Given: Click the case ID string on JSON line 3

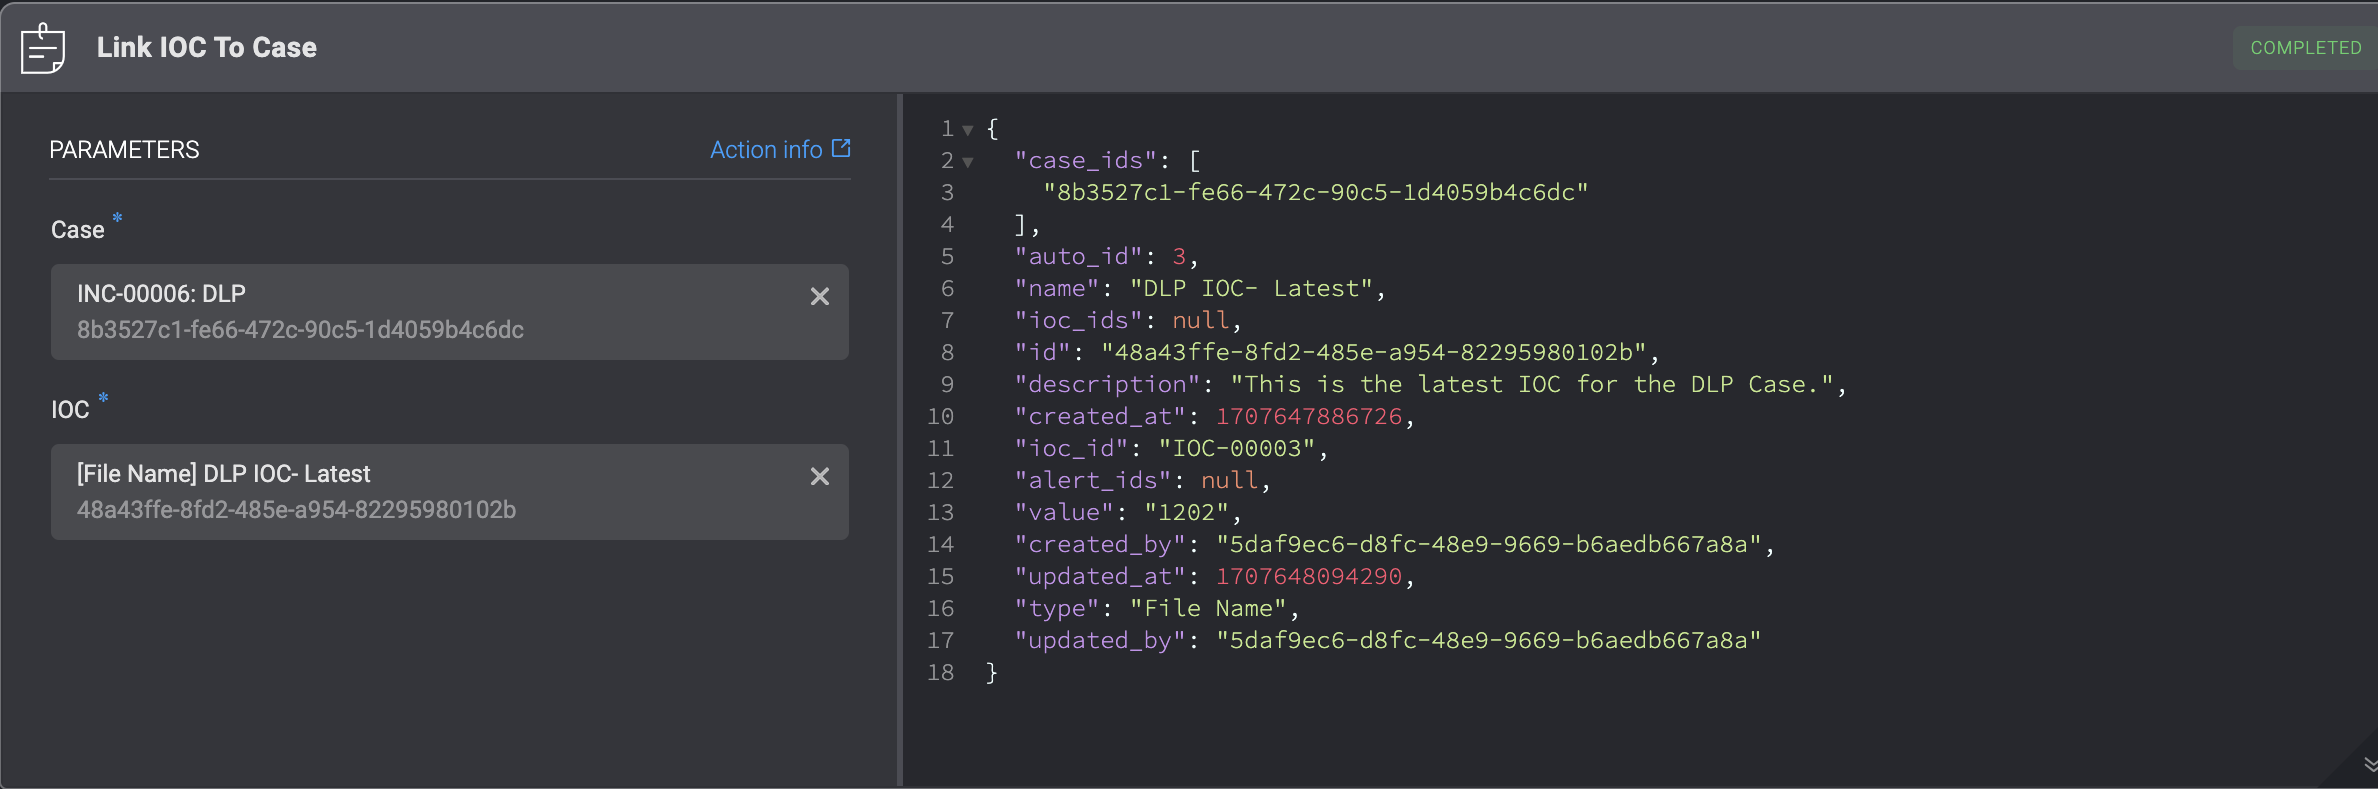Looking at the screenshot, I should (1316, 193).
